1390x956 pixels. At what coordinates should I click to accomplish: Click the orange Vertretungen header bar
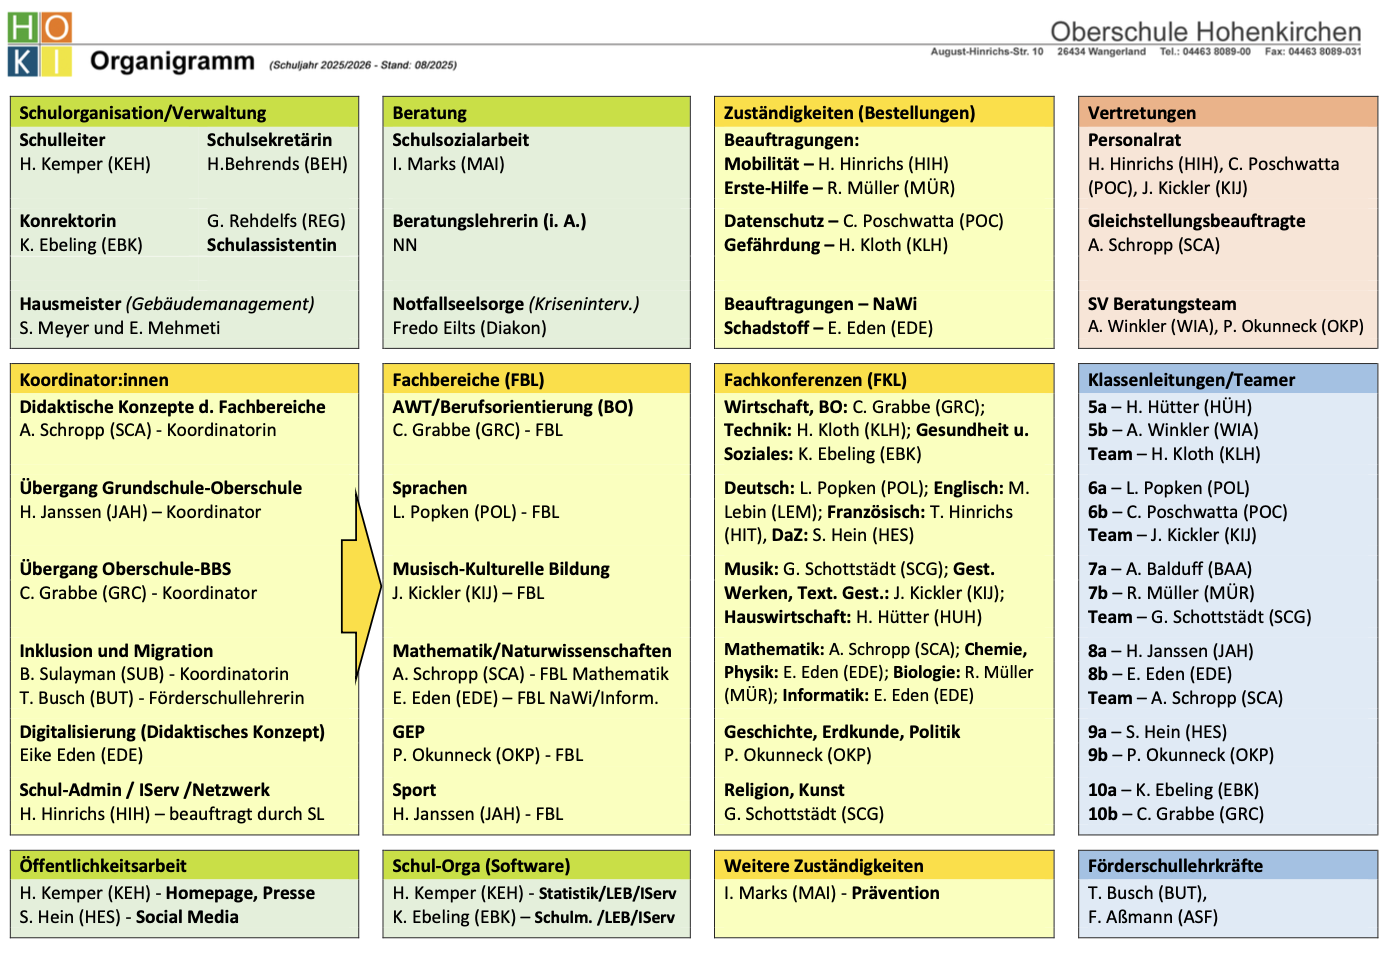[x=1227, y=113]
